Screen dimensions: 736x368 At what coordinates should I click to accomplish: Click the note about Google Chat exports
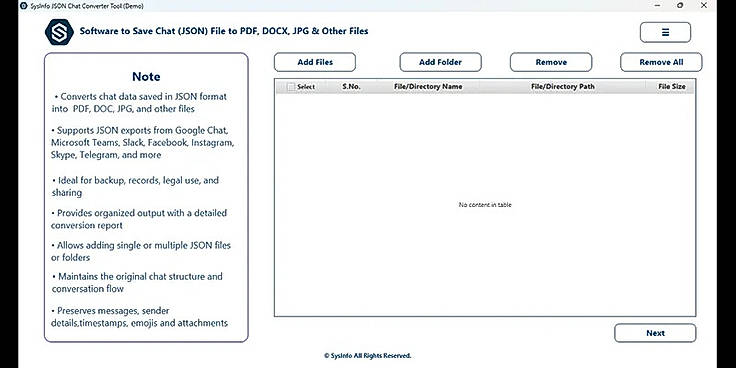click(x=142, y=142)
